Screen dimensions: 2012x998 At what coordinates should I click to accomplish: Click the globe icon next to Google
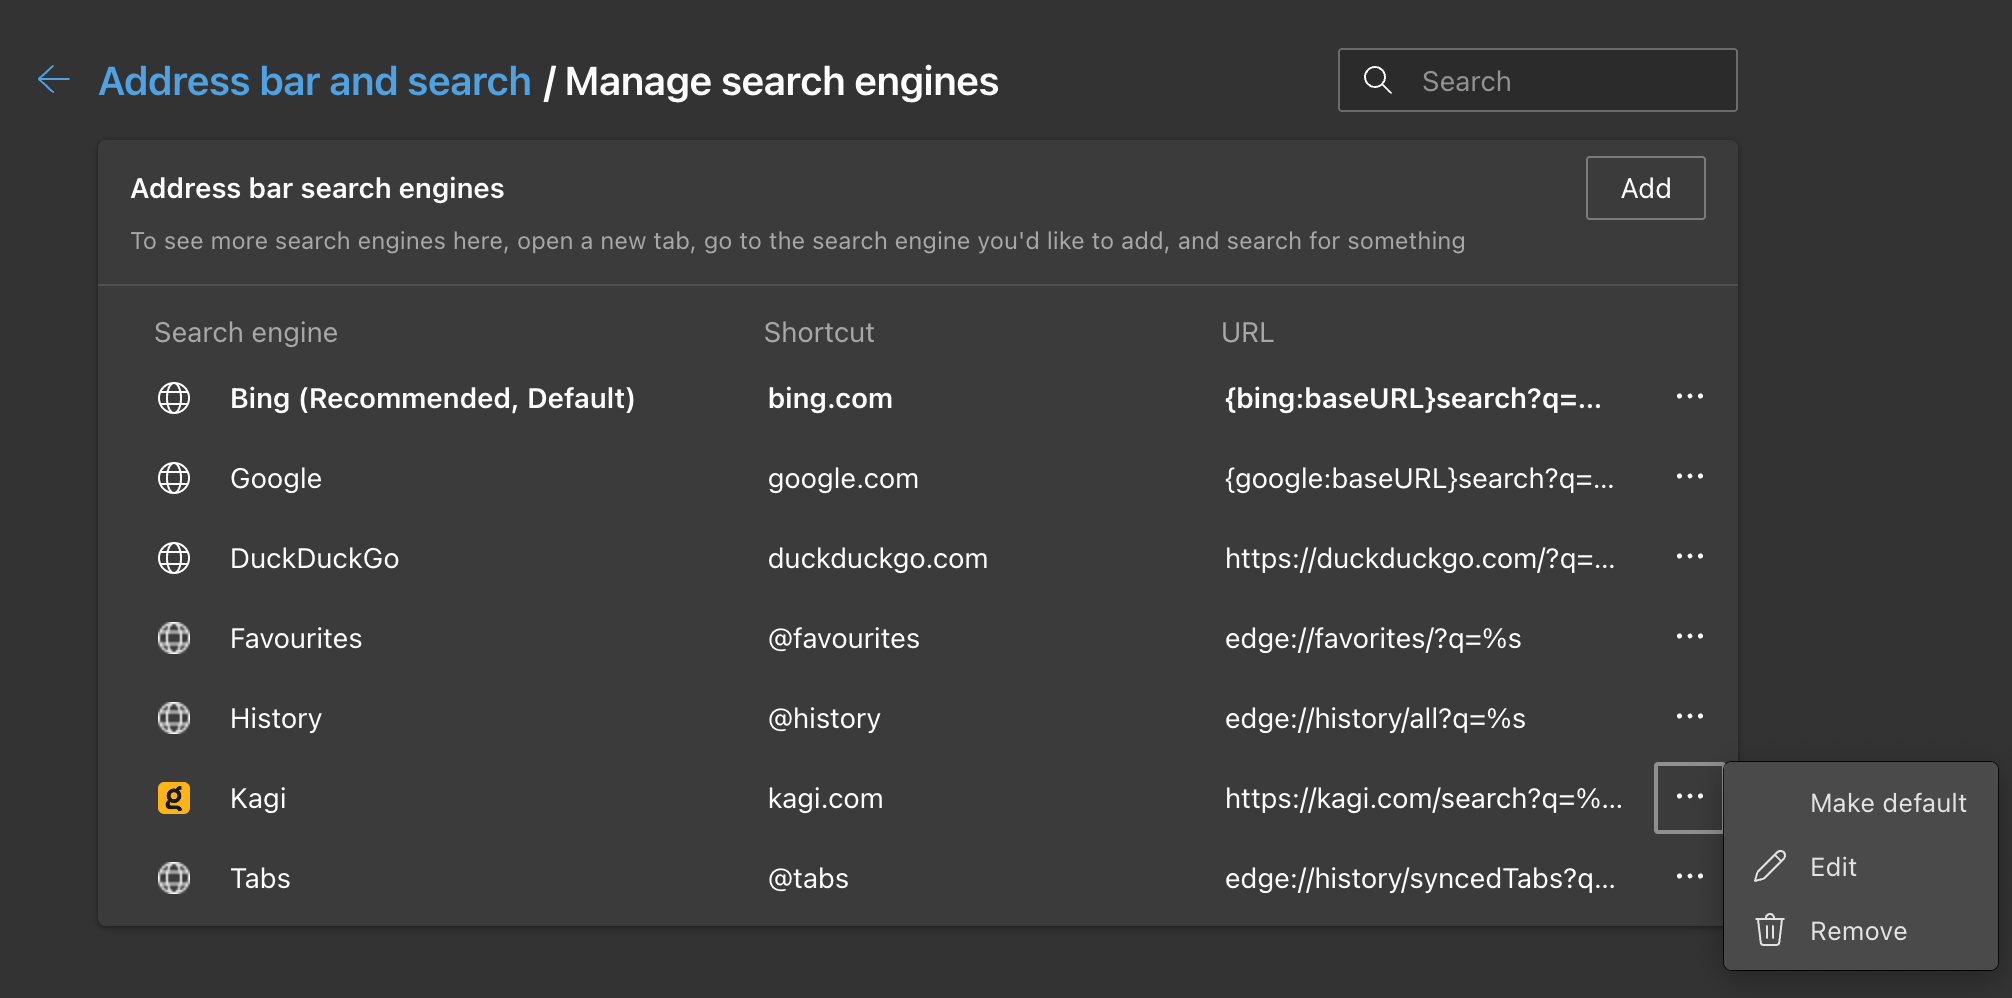(174, 478)
